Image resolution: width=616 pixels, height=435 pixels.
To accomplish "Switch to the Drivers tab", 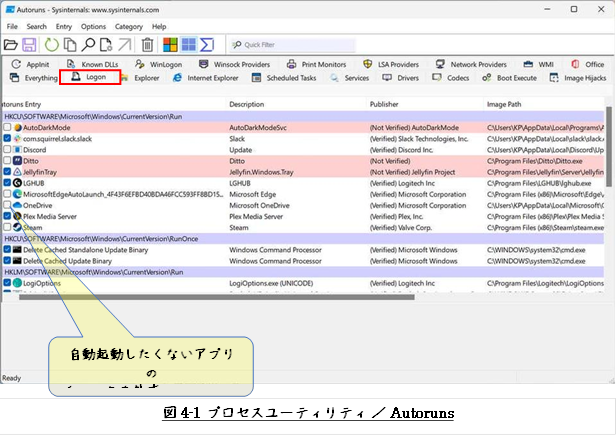I will [x=400, y=78].
